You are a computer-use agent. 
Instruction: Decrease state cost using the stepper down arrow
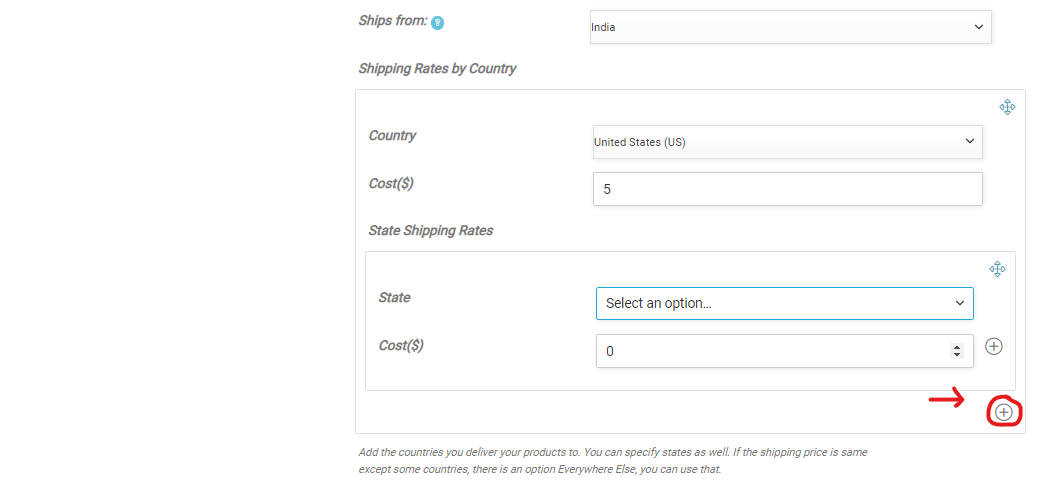click(x=957, y=355)
